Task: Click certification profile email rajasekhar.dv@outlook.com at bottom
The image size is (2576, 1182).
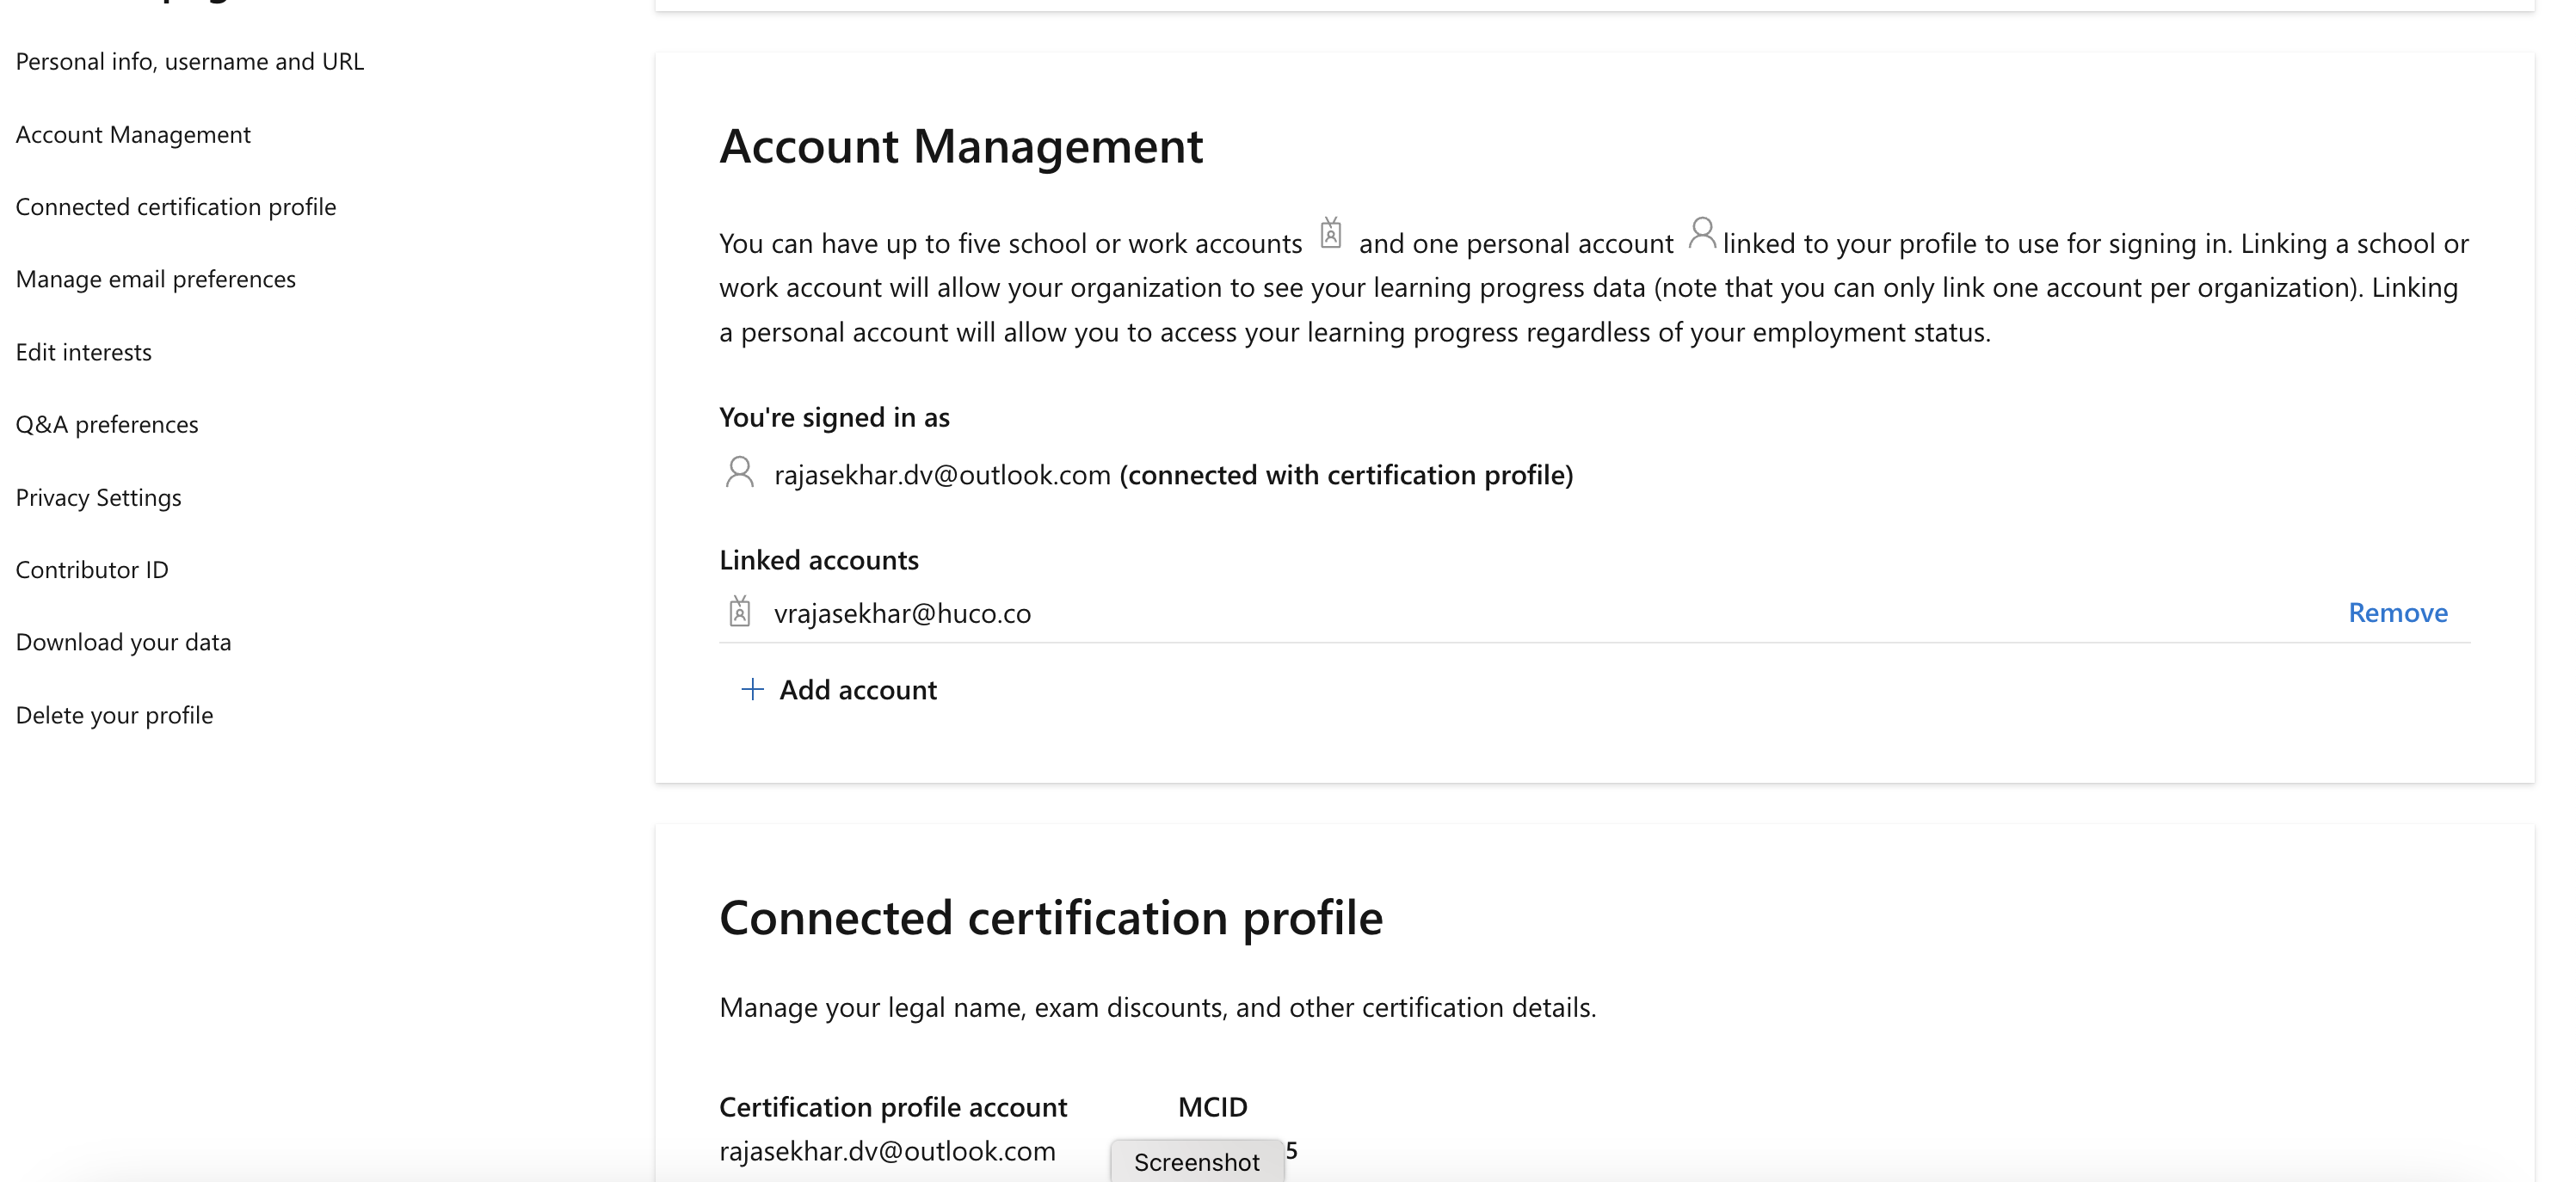Action: [x=887, y=1151]
